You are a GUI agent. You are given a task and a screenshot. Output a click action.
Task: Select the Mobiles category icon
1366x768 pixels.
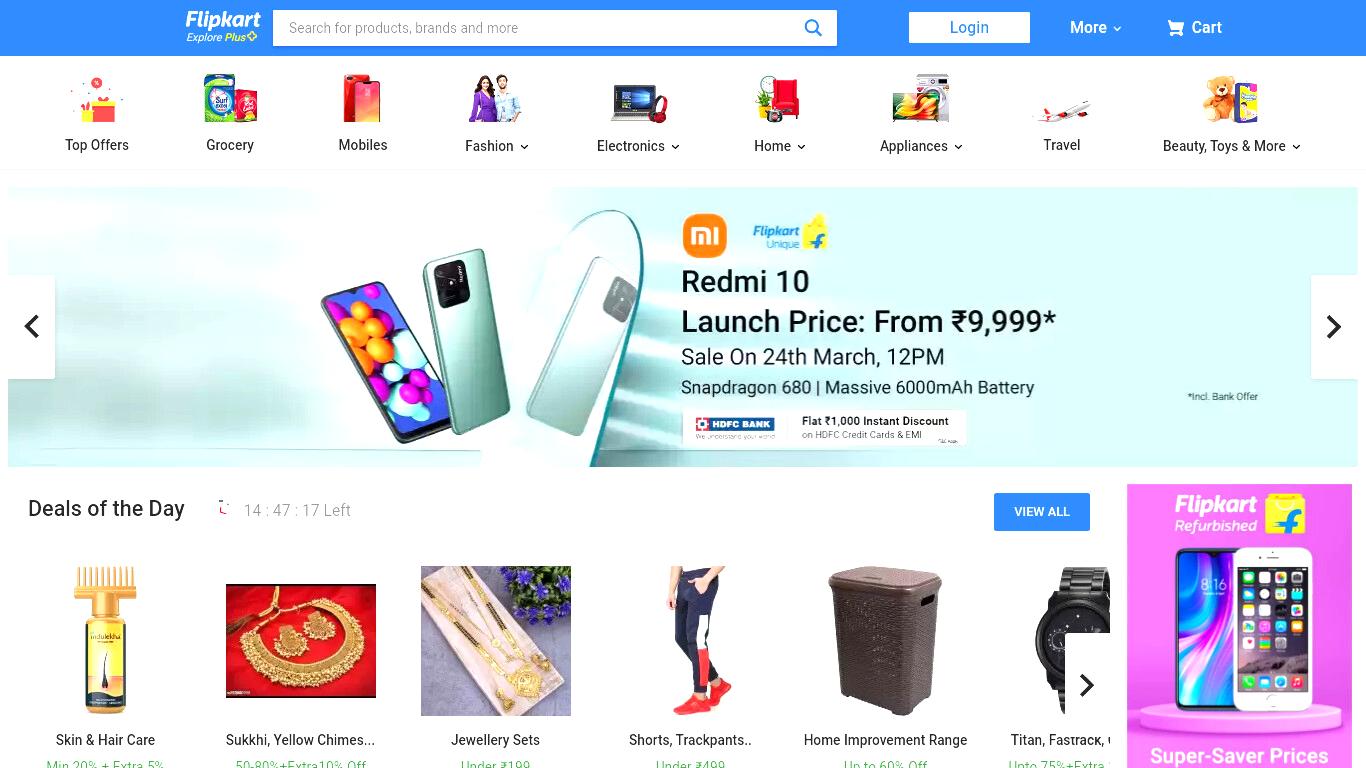362,98
